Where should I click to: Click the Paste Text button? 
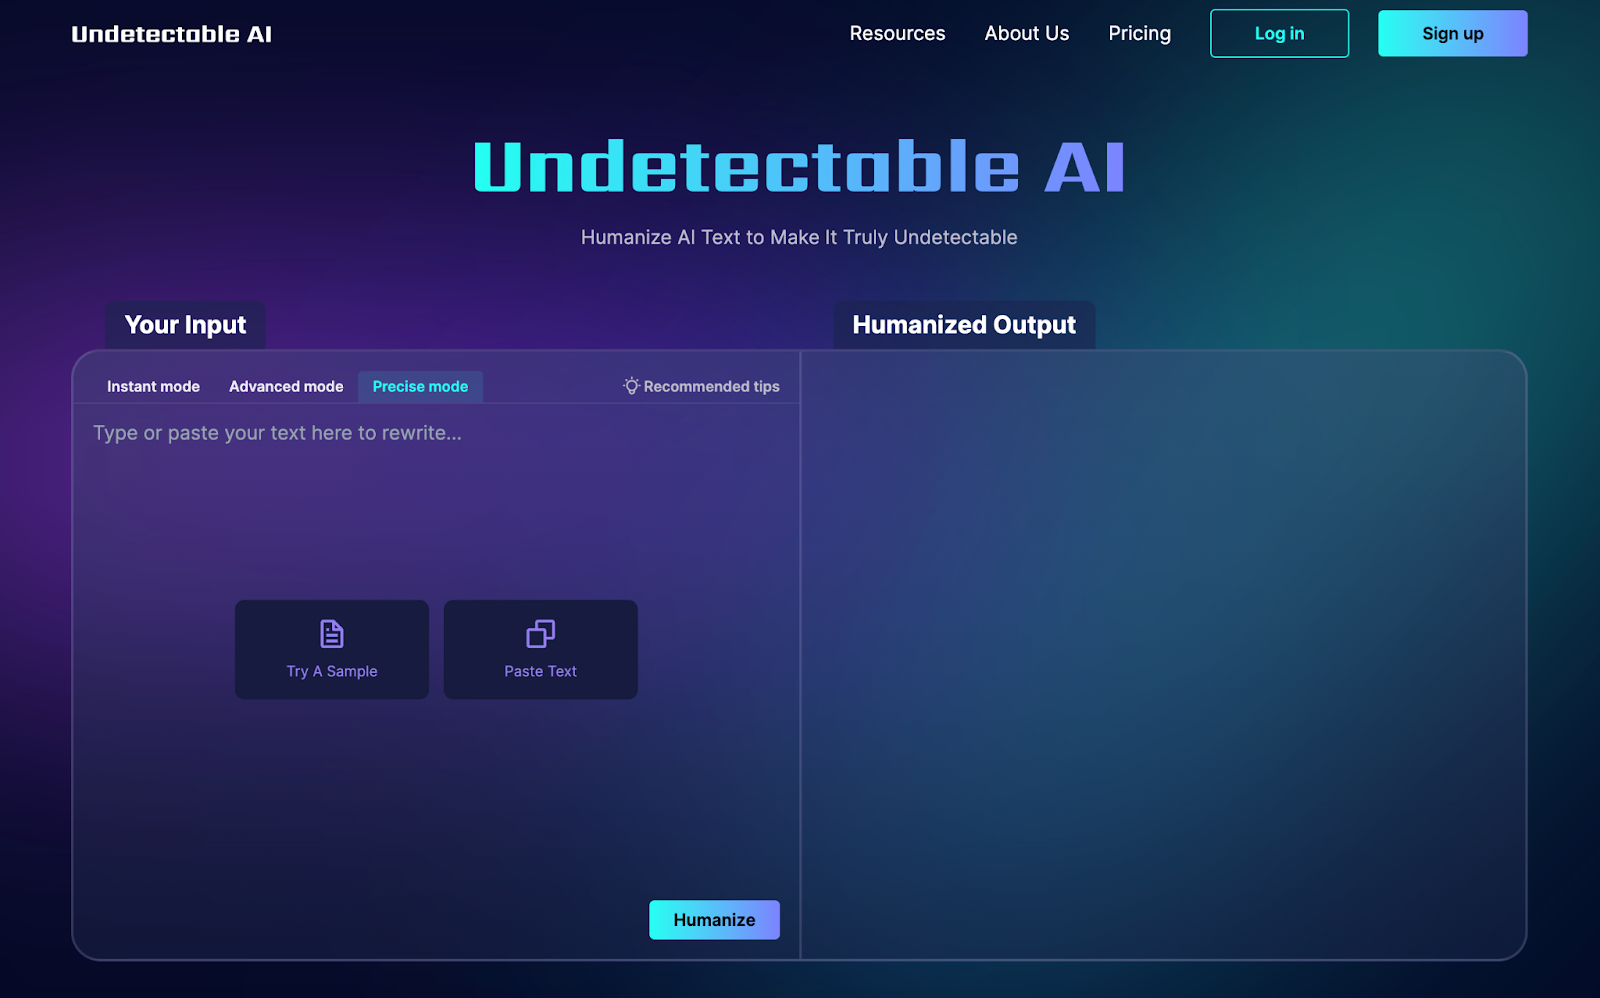pos(540,649)
